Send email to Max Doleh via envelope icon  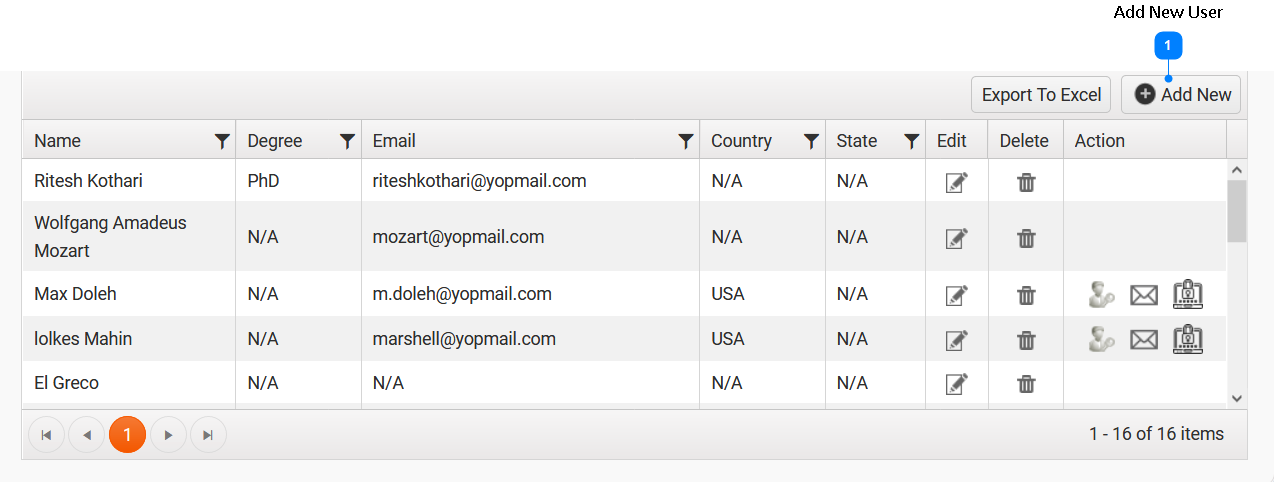click(x=1143, y=295)
